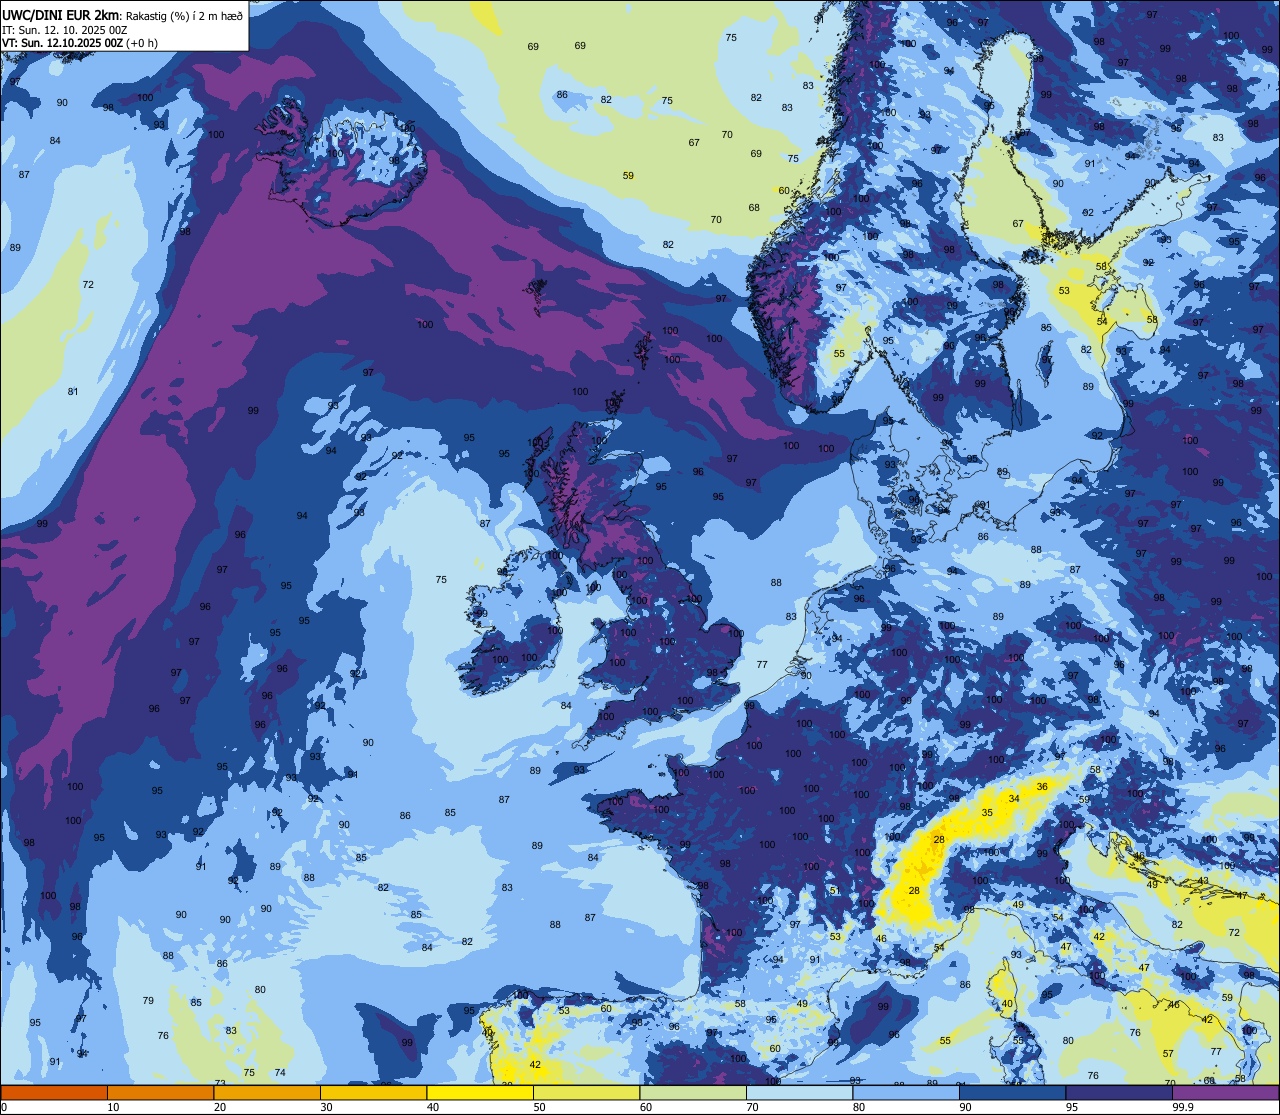Click the parameter label 'Rakastig (%) í 2 m hæð'
Image resolution: width=1280 pixels, height=1115 pixels.
click(185, 16)
